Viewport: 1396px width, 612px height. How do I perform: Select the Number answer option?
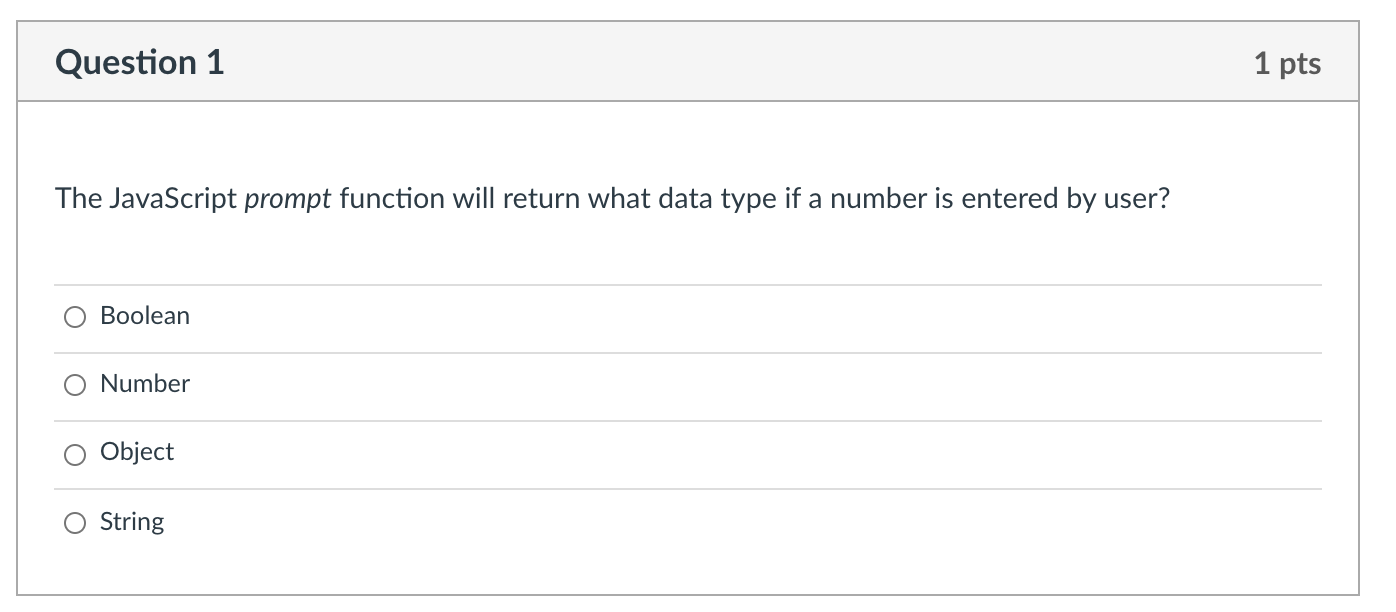pos(75,384)
